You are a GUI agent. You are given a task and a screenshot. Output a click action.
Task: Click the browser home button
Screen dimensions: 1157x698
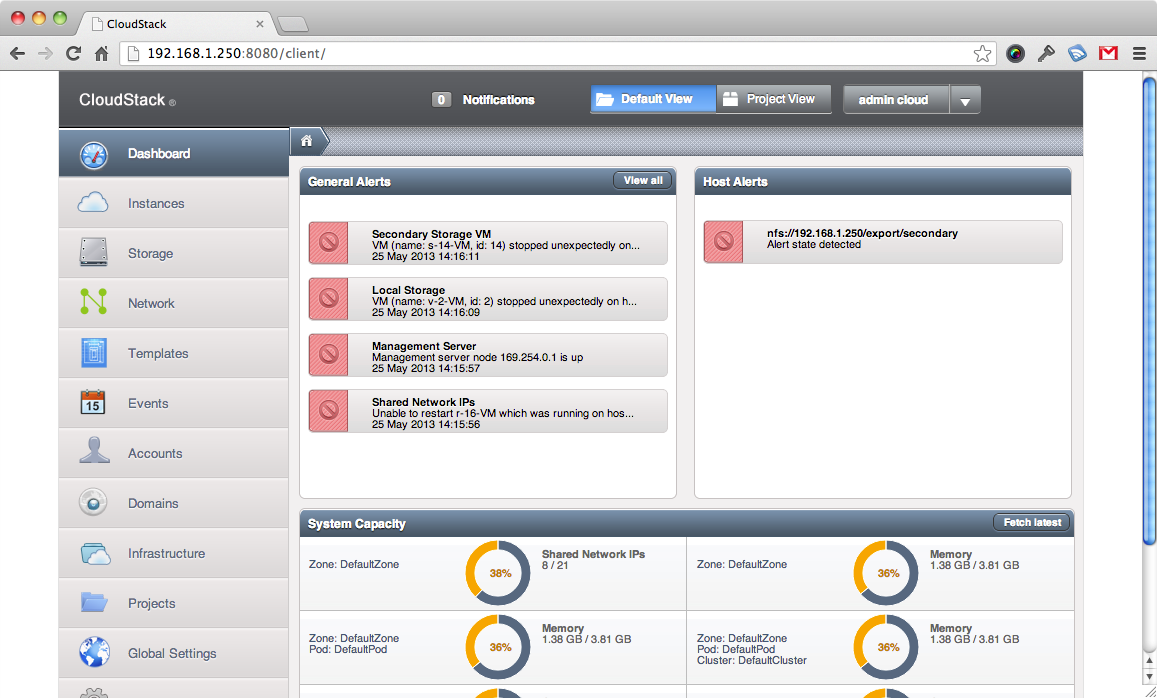[x=102, y=53]
